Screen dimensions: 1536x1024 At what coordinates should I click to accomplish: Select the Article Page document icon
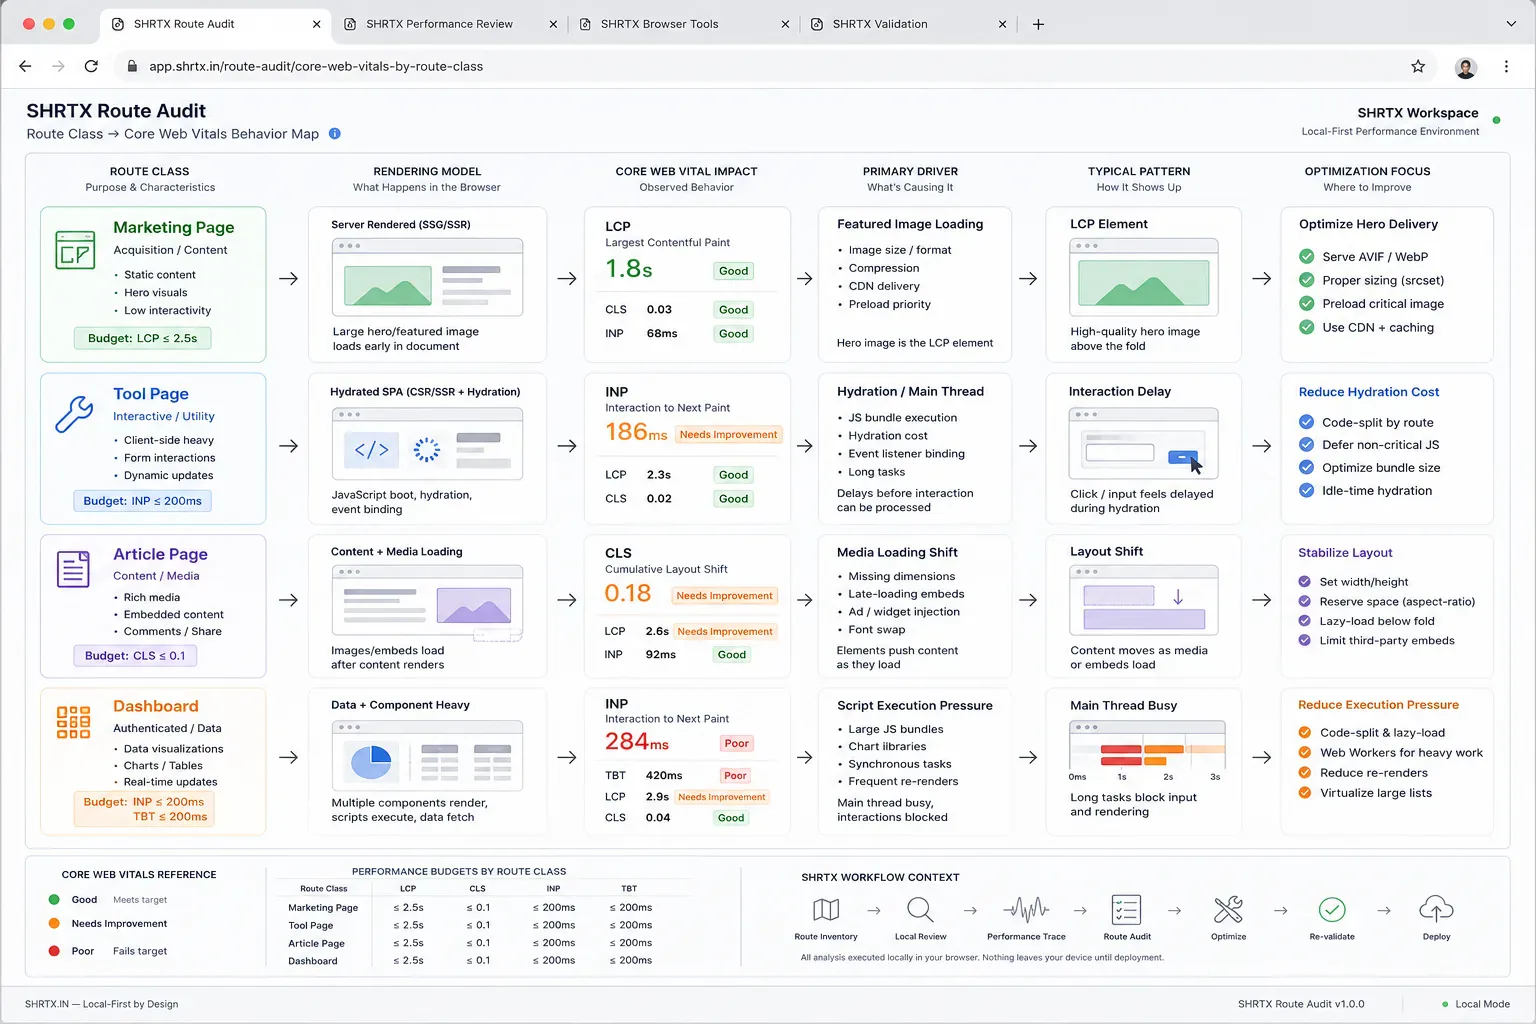(x=73, y=569)
